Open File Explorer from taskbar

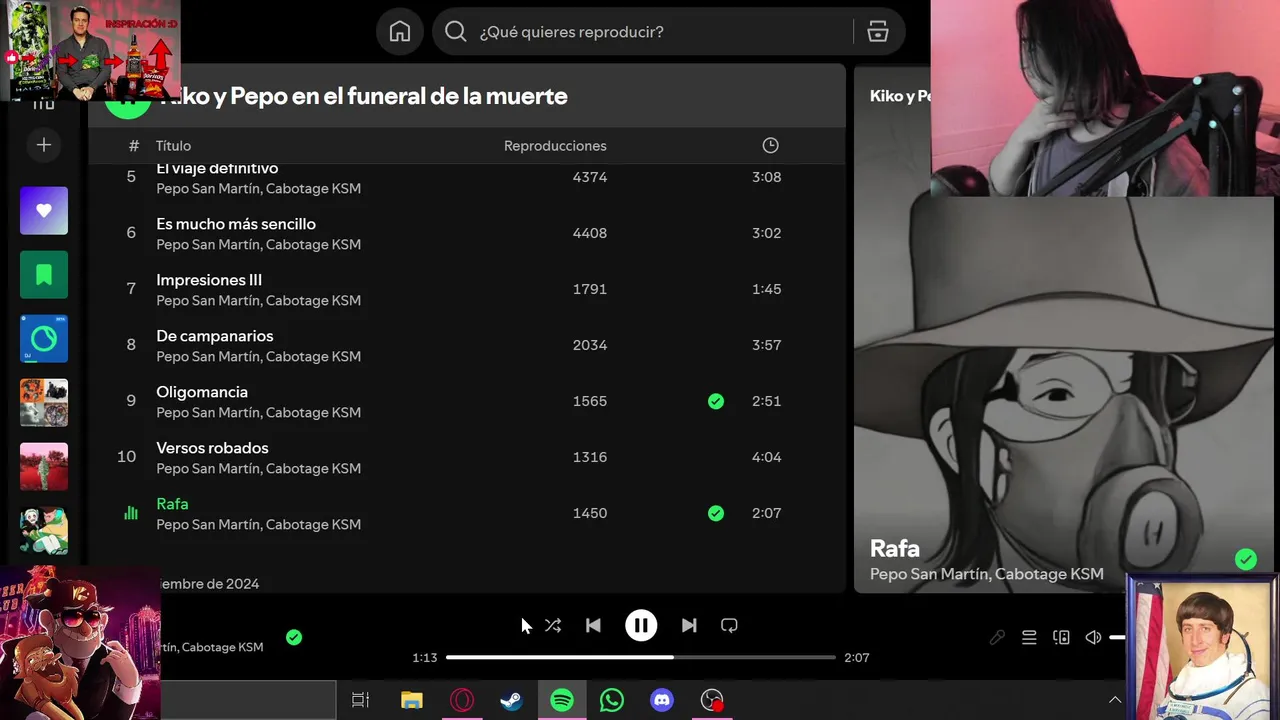tap(412, 700)
